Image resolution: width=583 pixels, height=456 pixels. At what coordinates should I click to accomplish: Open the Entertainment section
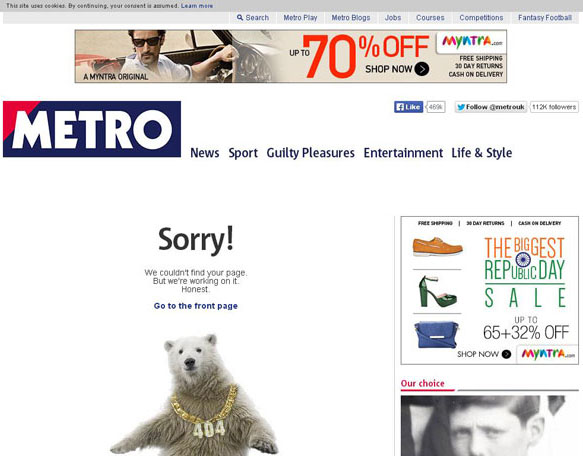[x=403, y=153]
